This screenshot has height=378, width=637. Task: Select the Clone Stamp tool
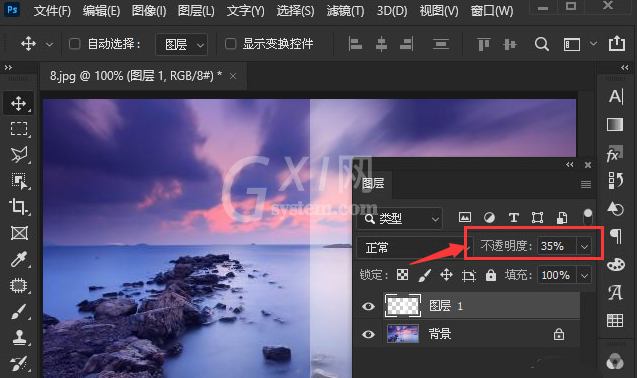click(19, 337)
